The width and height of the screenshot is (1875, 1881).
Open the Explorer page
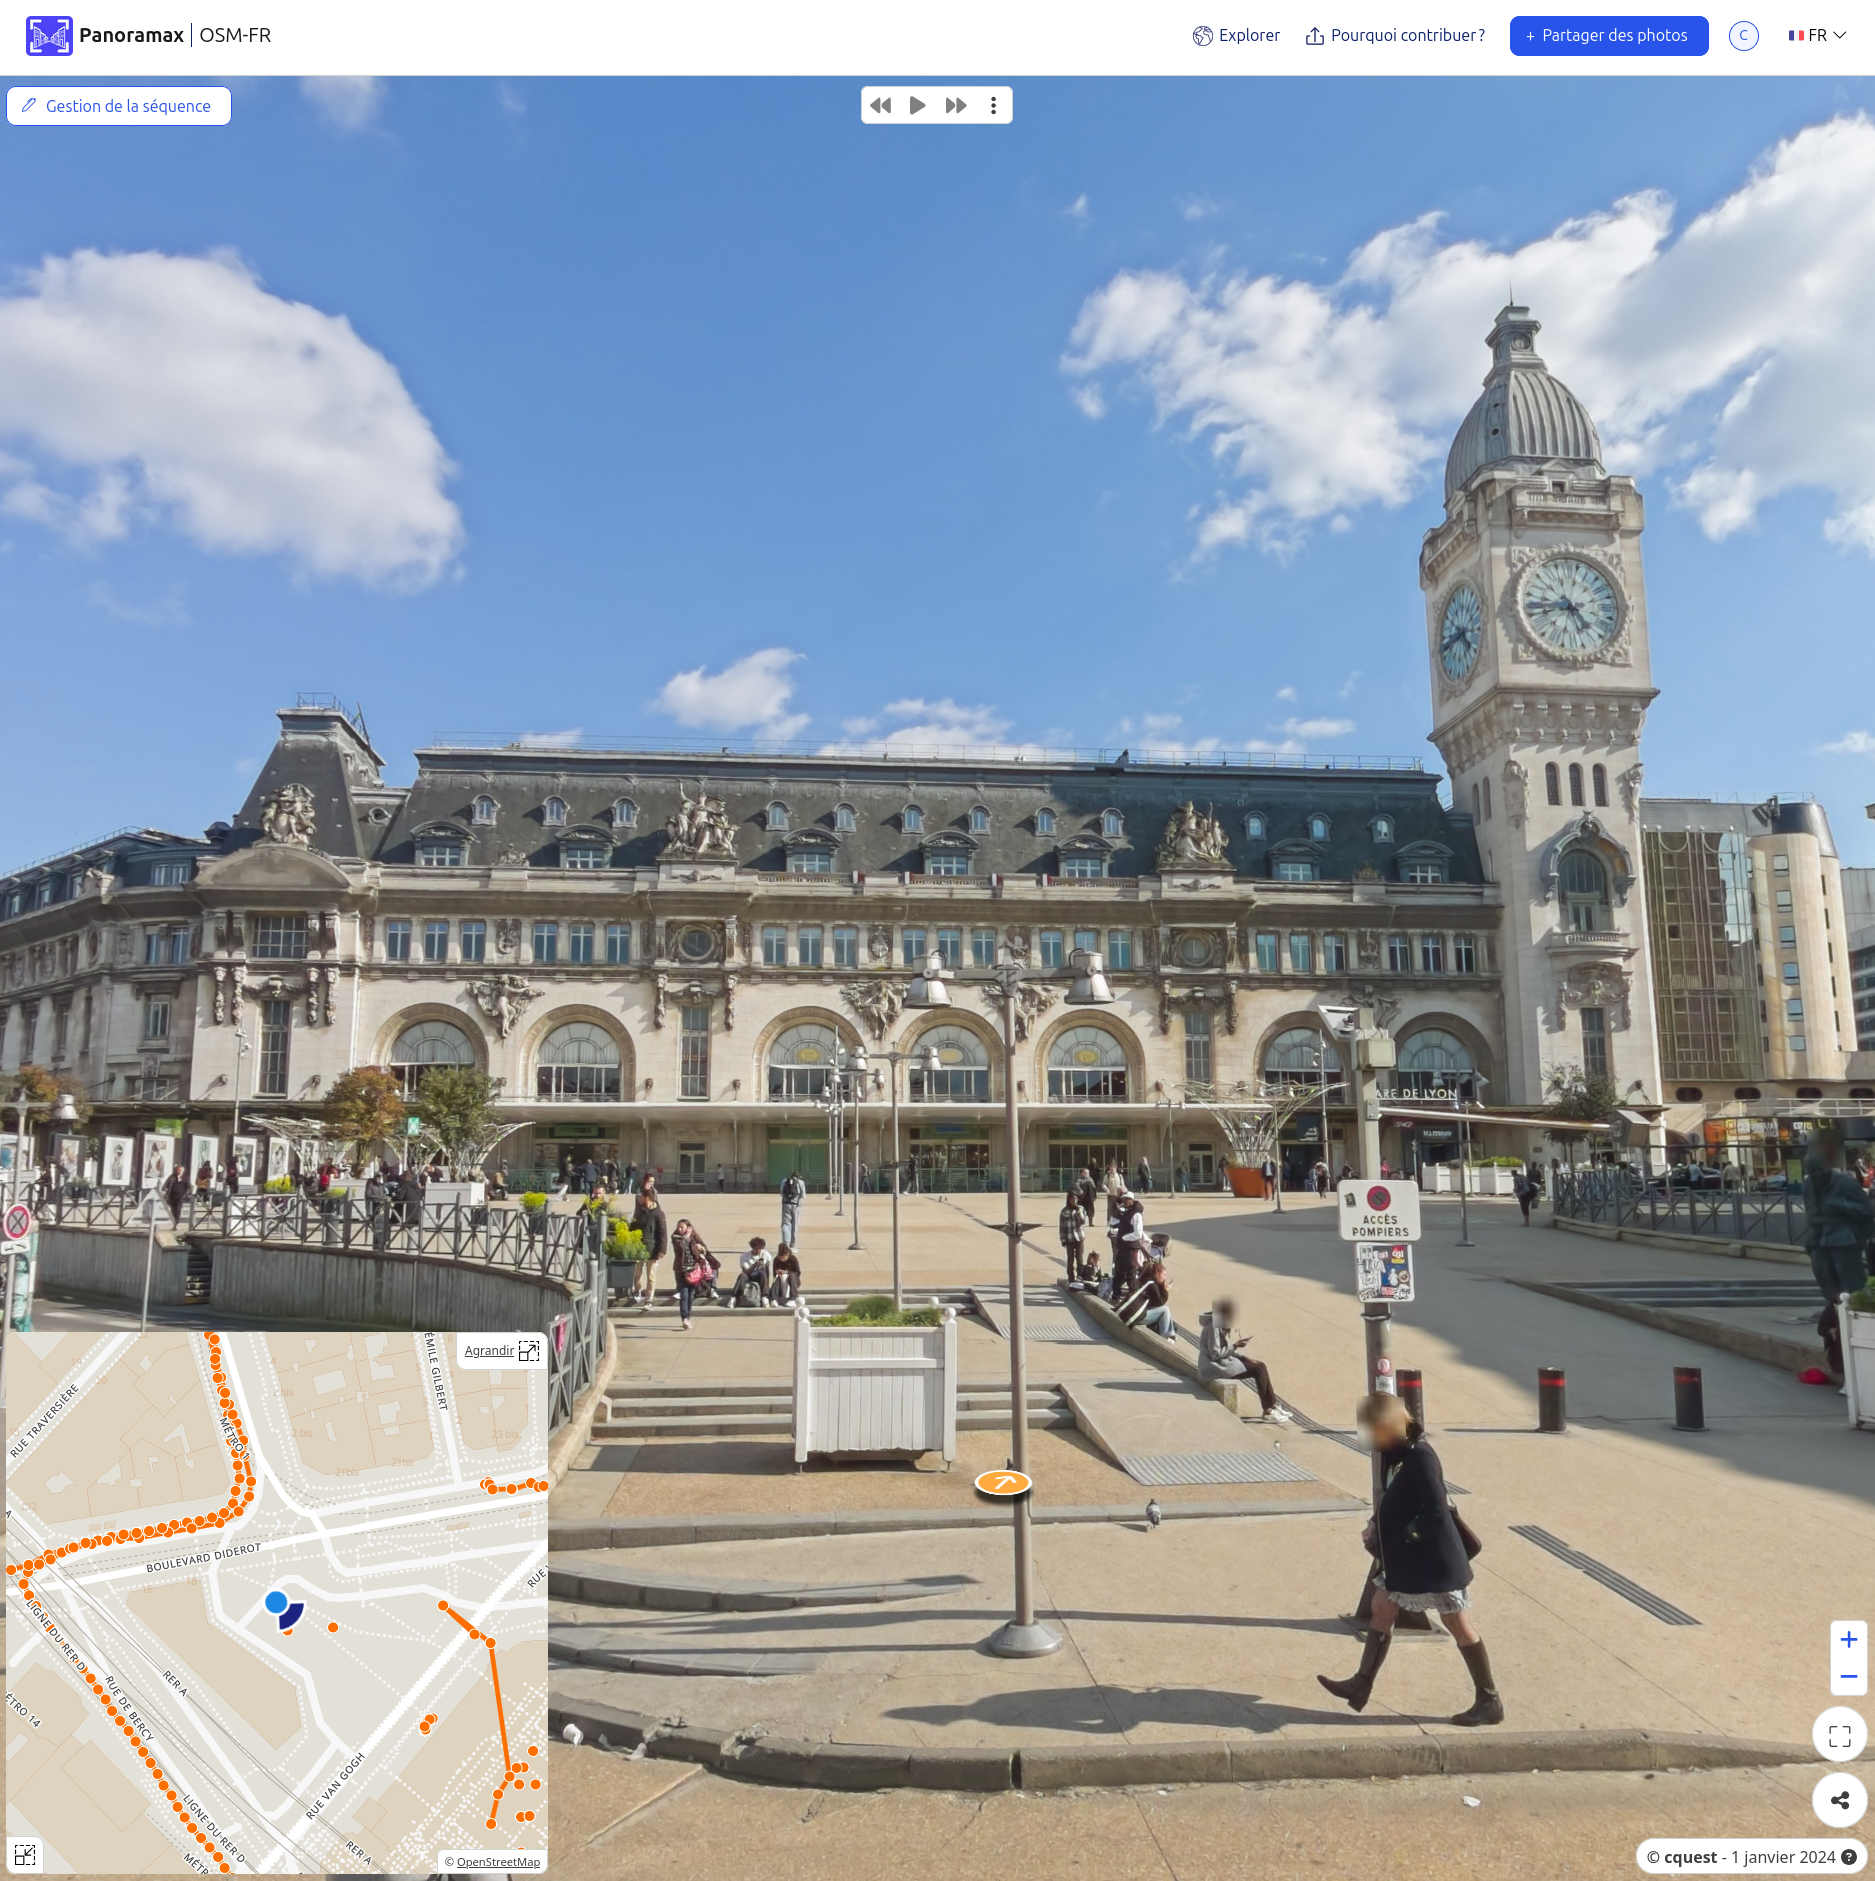[x=1236, y=36]
